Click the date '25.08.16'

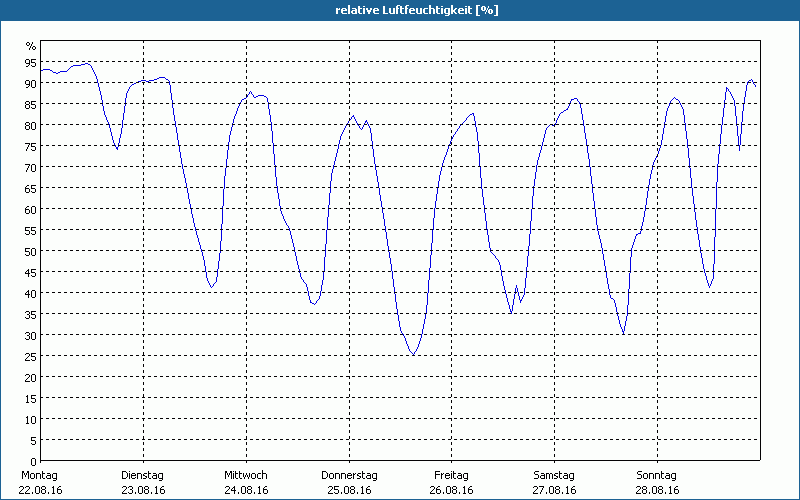tap(349, 490)
